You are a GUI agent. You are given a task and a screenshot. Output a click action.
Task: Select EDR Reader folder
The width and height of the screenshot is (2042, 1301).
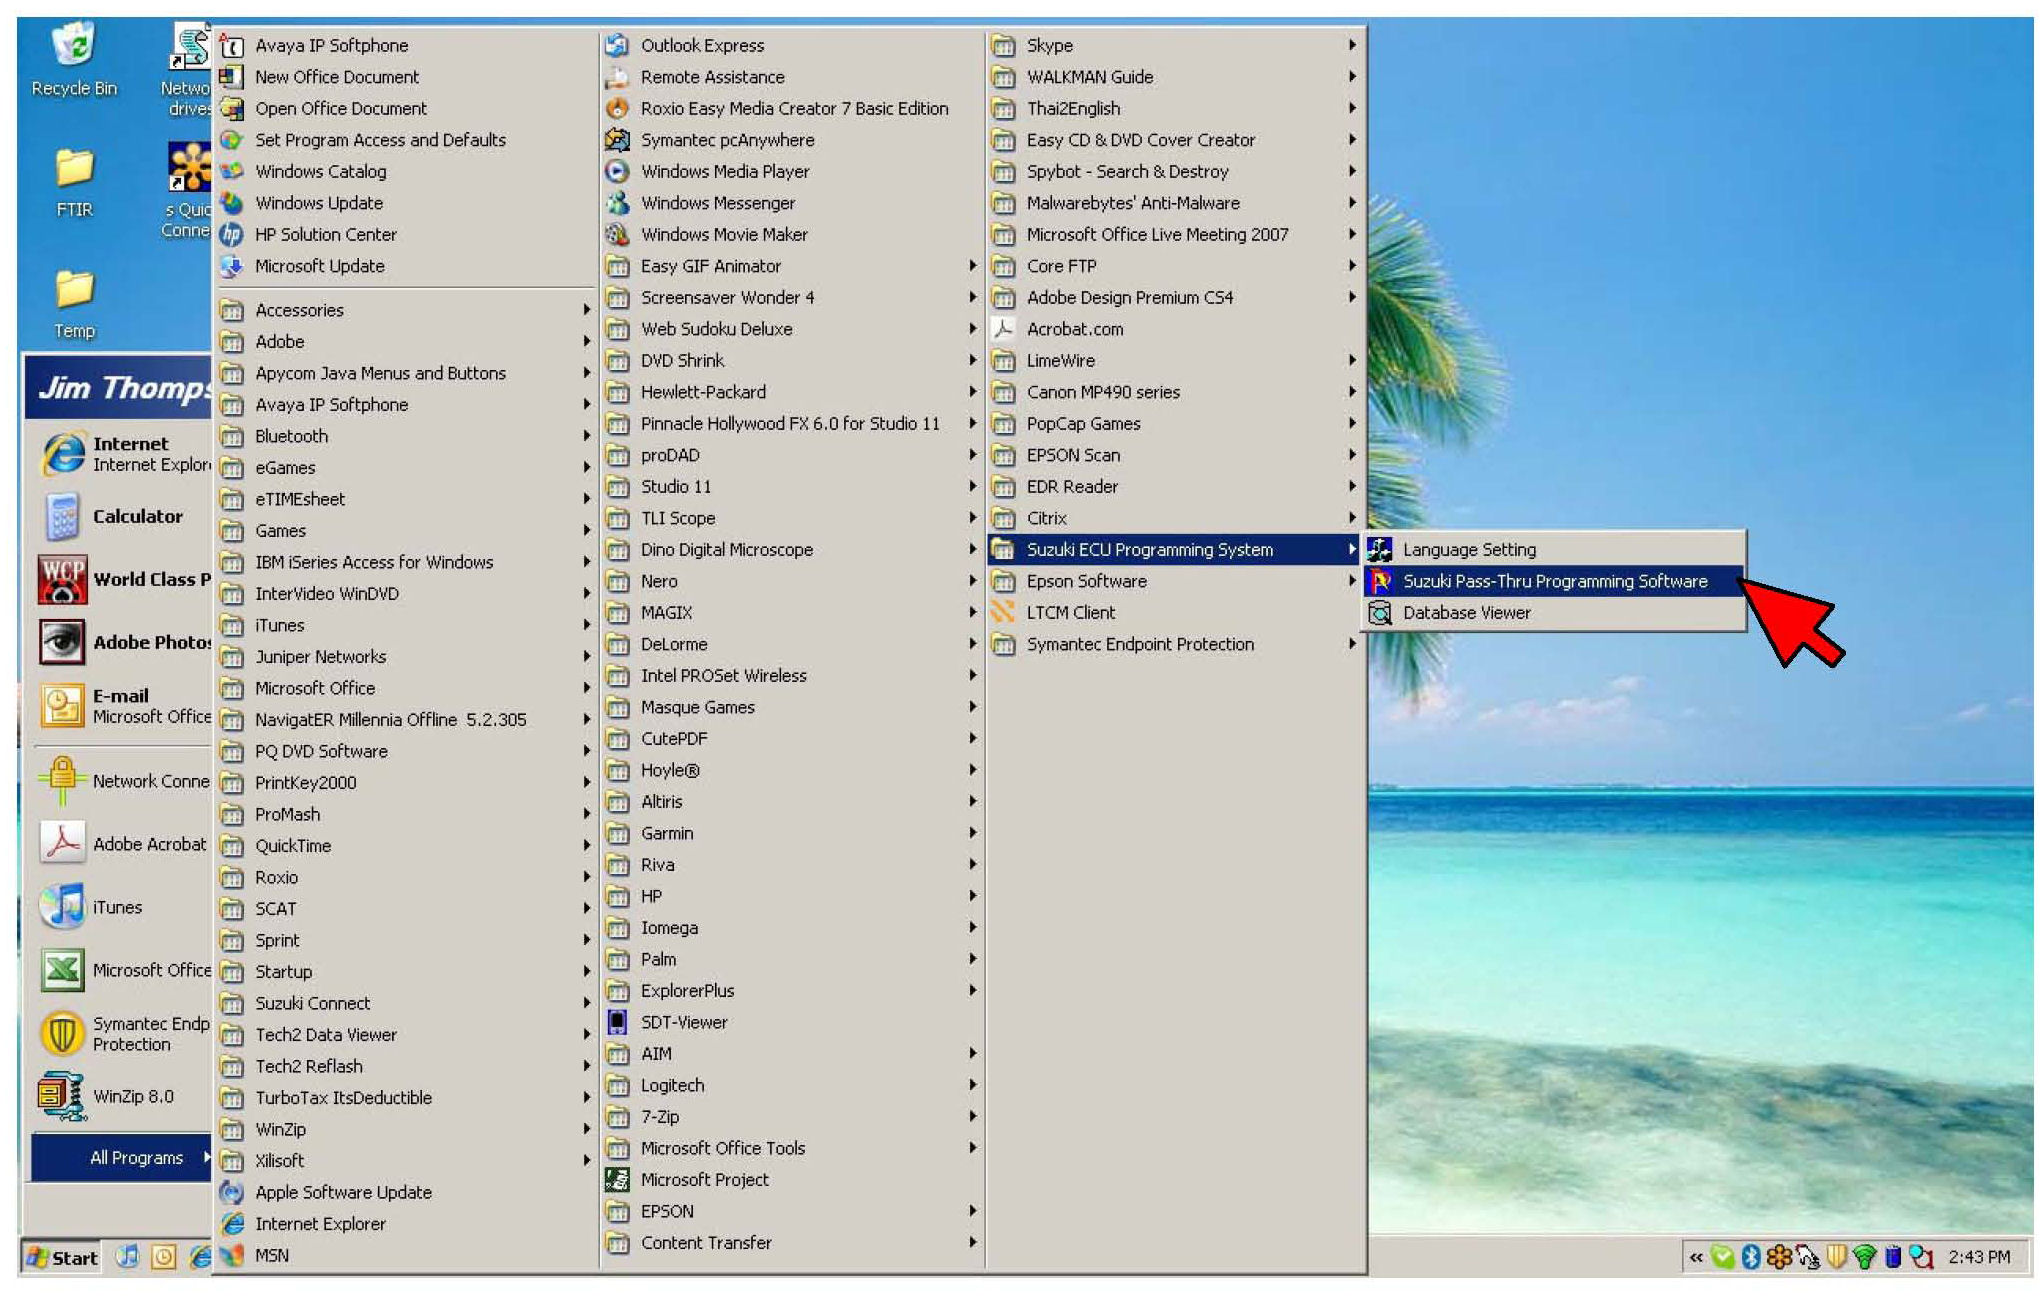click(1174, 486)
